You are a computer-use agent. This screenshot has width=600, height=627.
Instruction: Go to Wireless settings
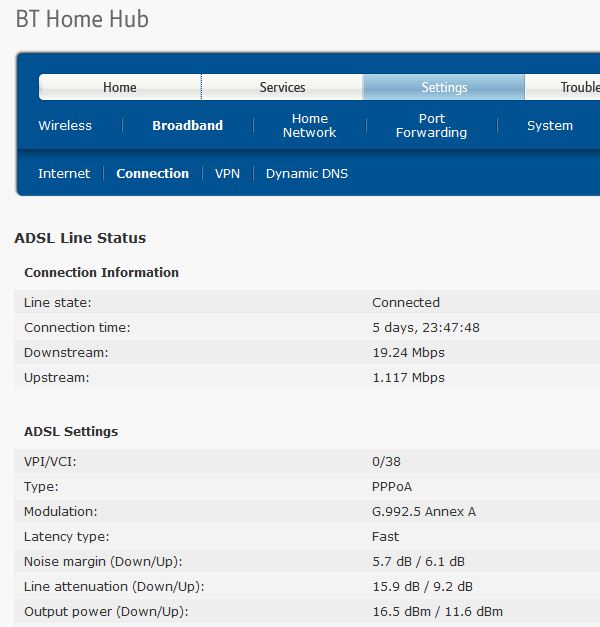[65, 126]
